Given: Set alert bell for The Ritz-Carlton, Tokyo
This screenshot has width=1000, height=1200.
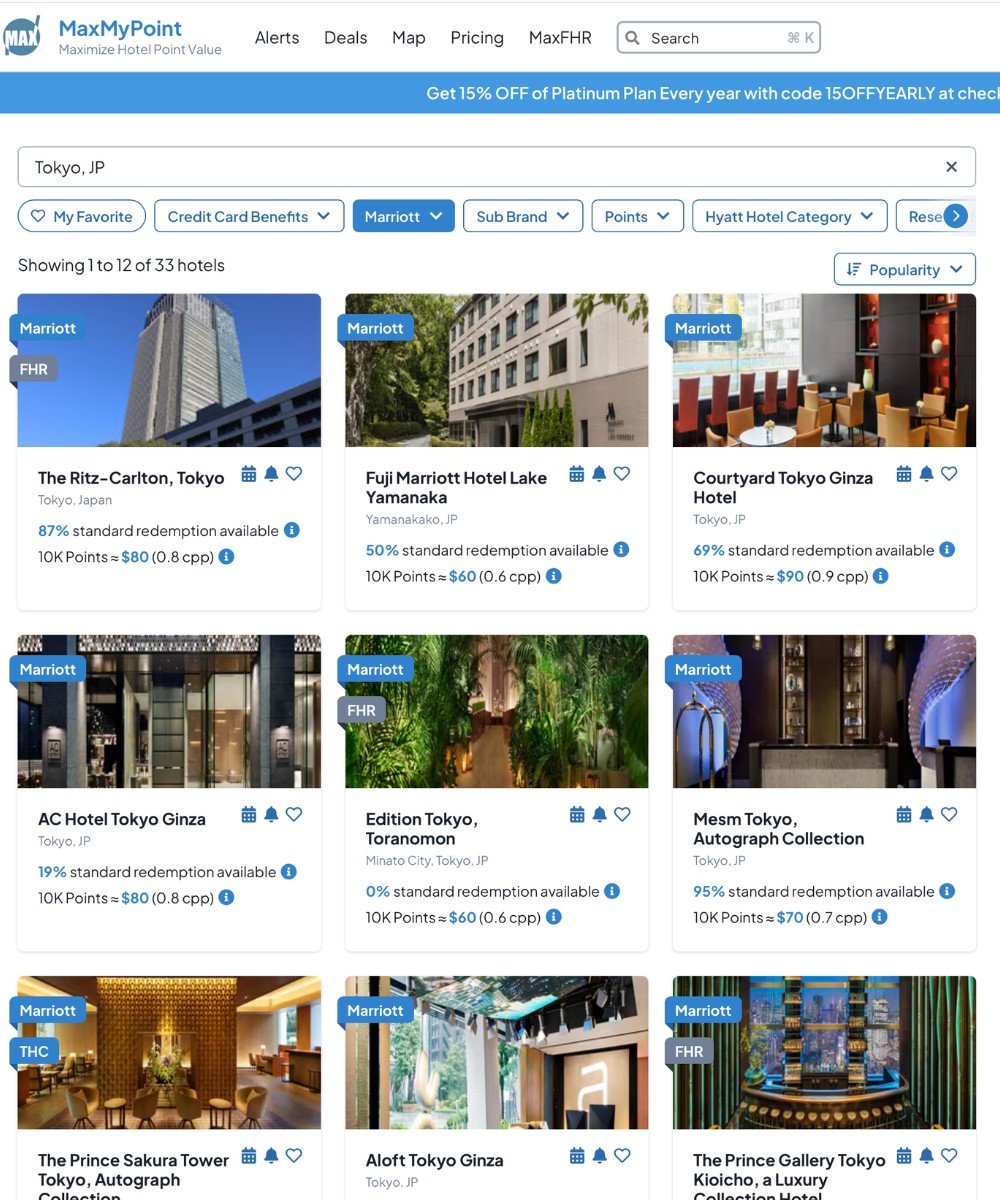Looking at the screenshot, I should click(x=271, y=474).
